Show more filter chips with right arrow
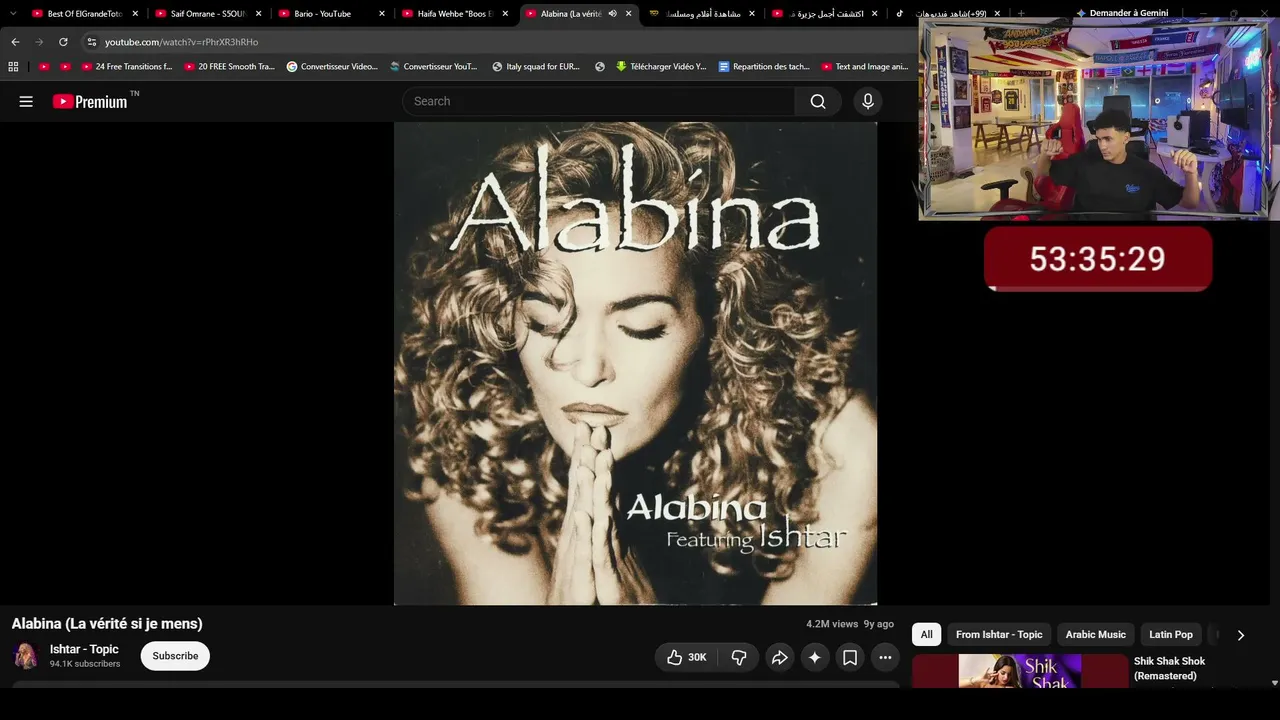The image size is (1280, 720). (1241, 635)
